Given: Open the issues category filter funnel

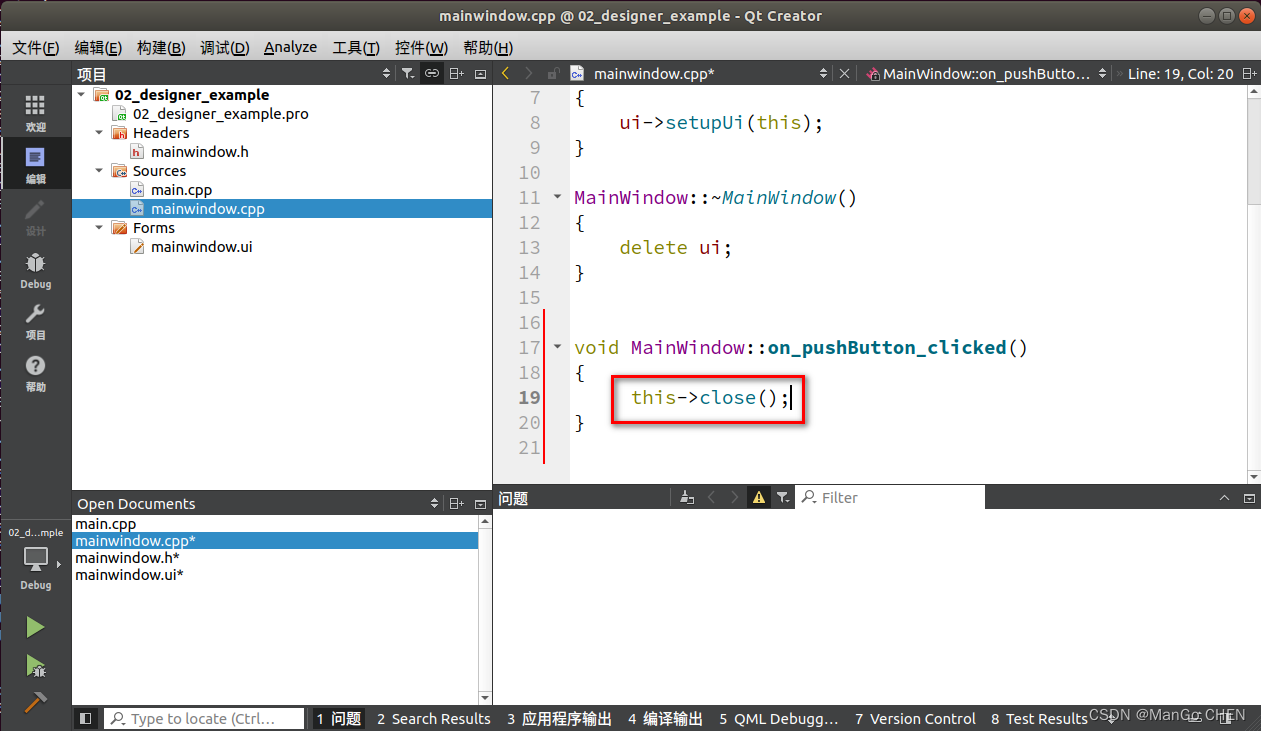Looking at the screenshot, I should click(x=783, y=497).
